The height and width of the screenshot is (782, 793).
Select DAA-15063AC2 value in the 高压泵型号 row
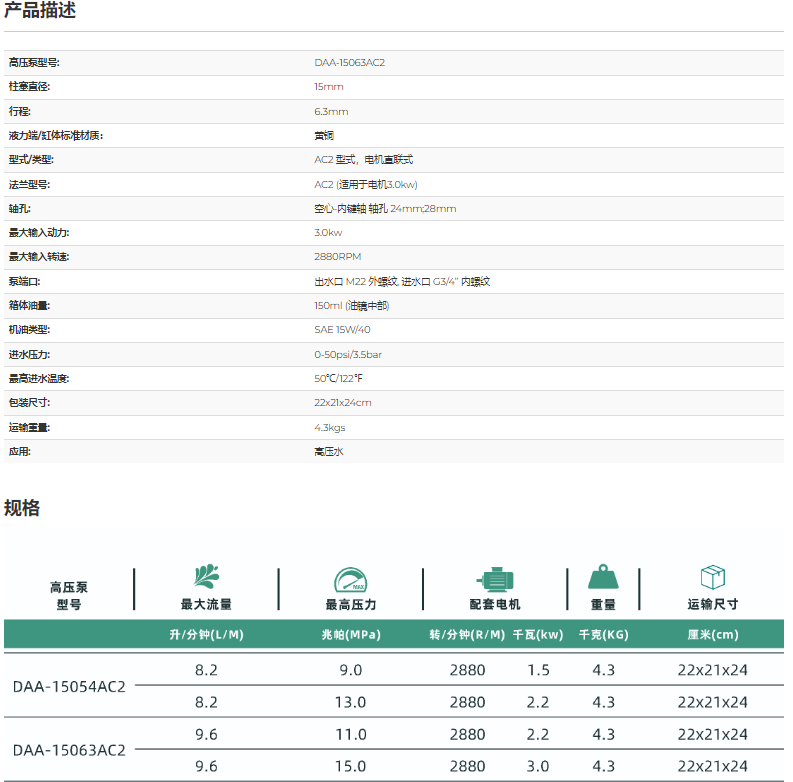(x=349, y=63)
